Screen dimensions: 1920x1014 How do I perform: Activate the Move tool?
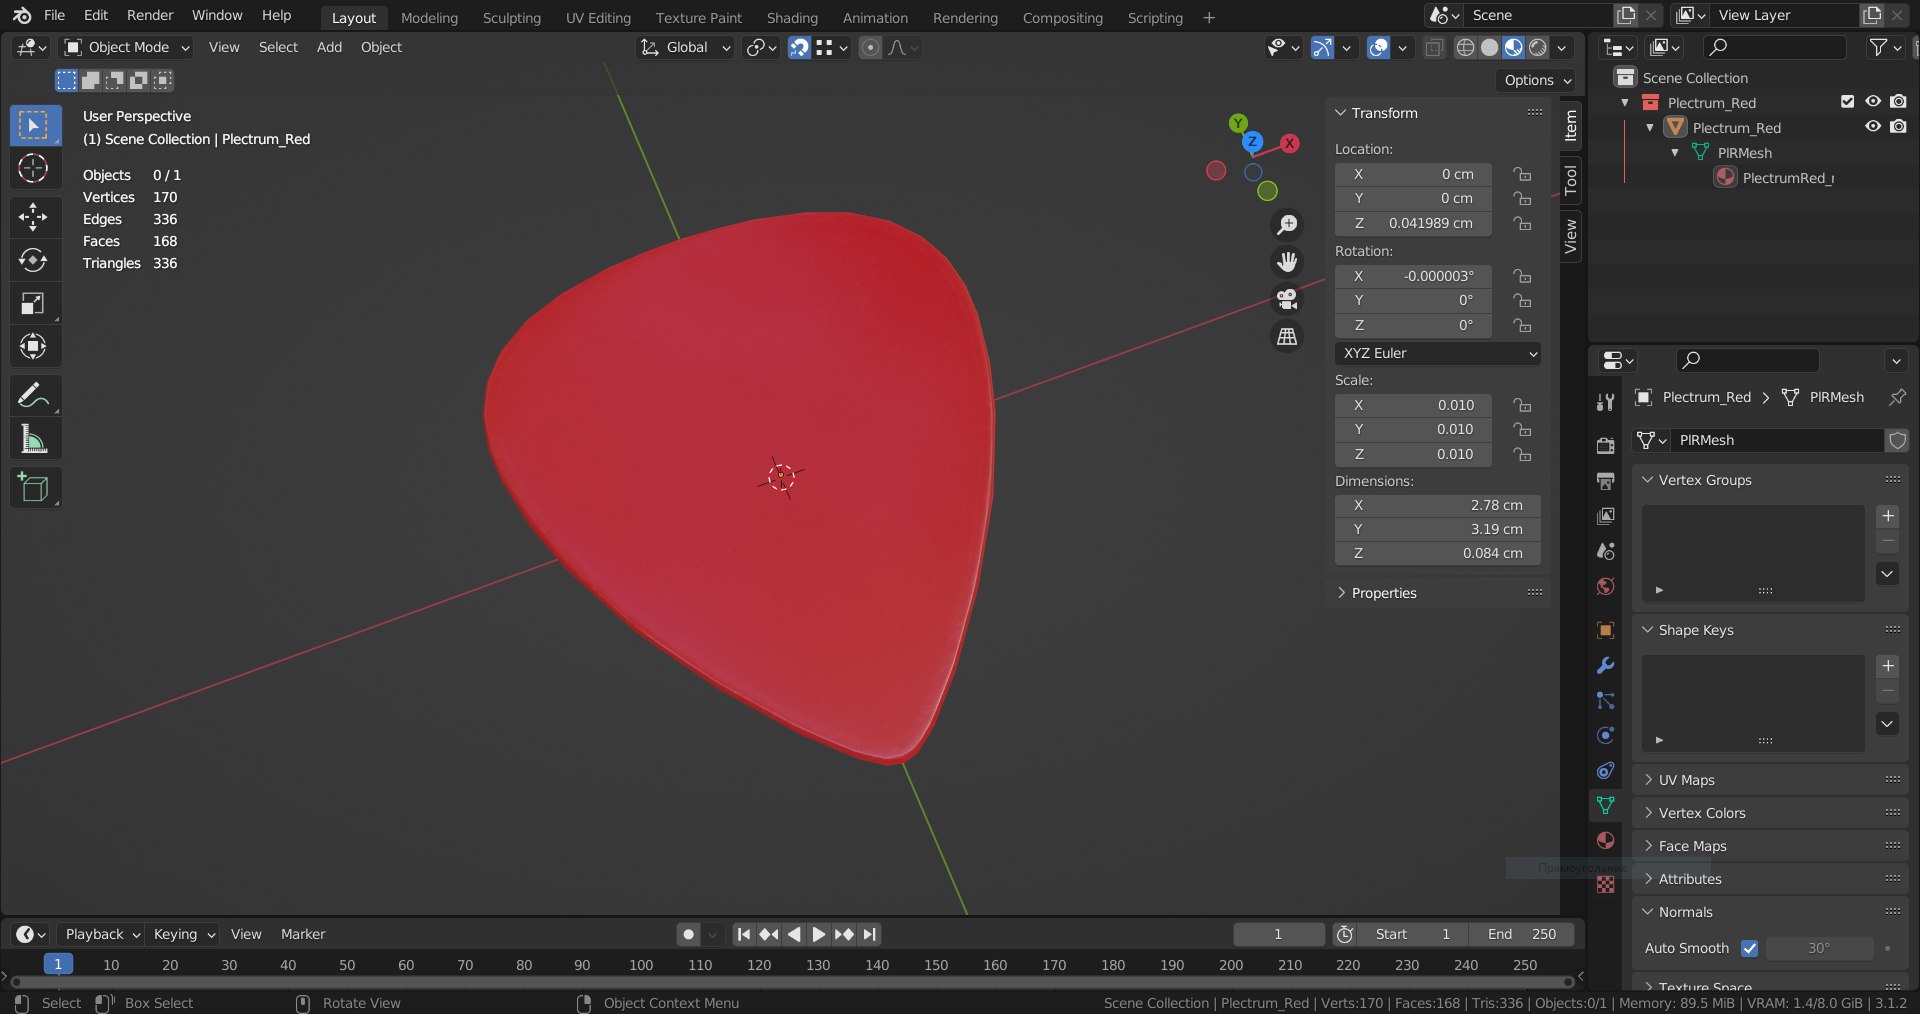point(33,217)
